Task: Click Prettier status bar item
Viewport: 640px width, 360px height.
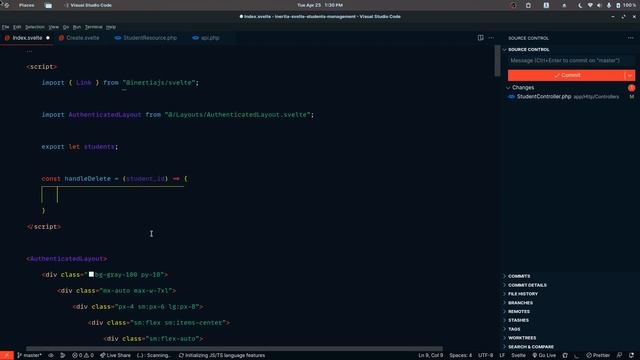Action: [x=598, y=356]
